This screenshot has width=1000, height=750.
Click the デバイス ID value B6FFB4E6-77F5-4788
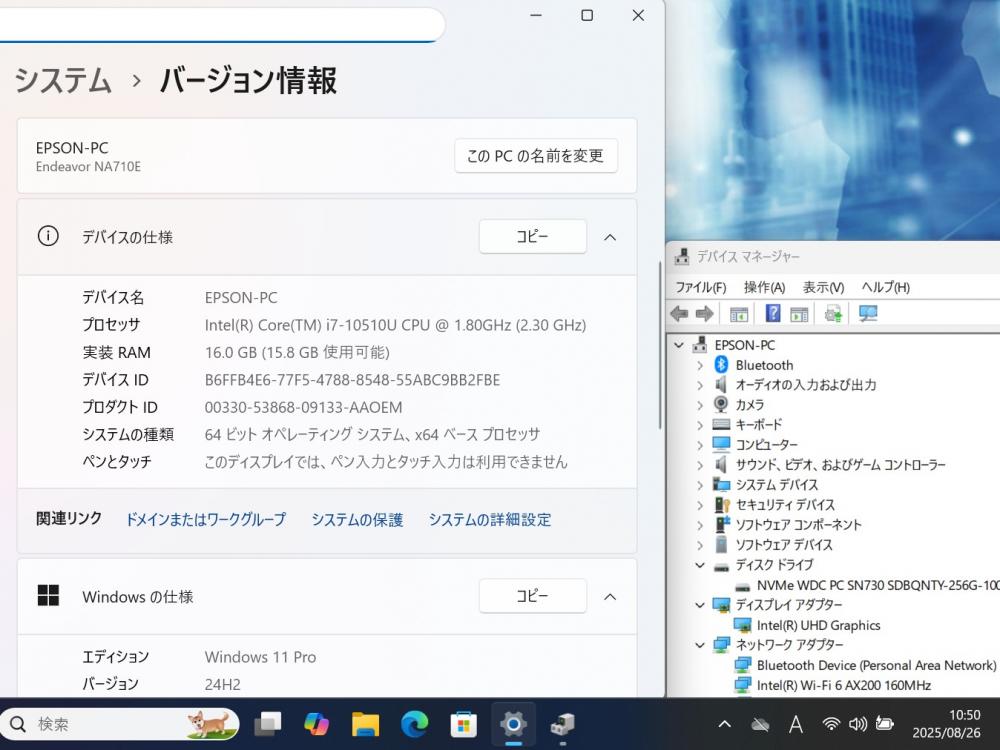(x=353, y=380)
